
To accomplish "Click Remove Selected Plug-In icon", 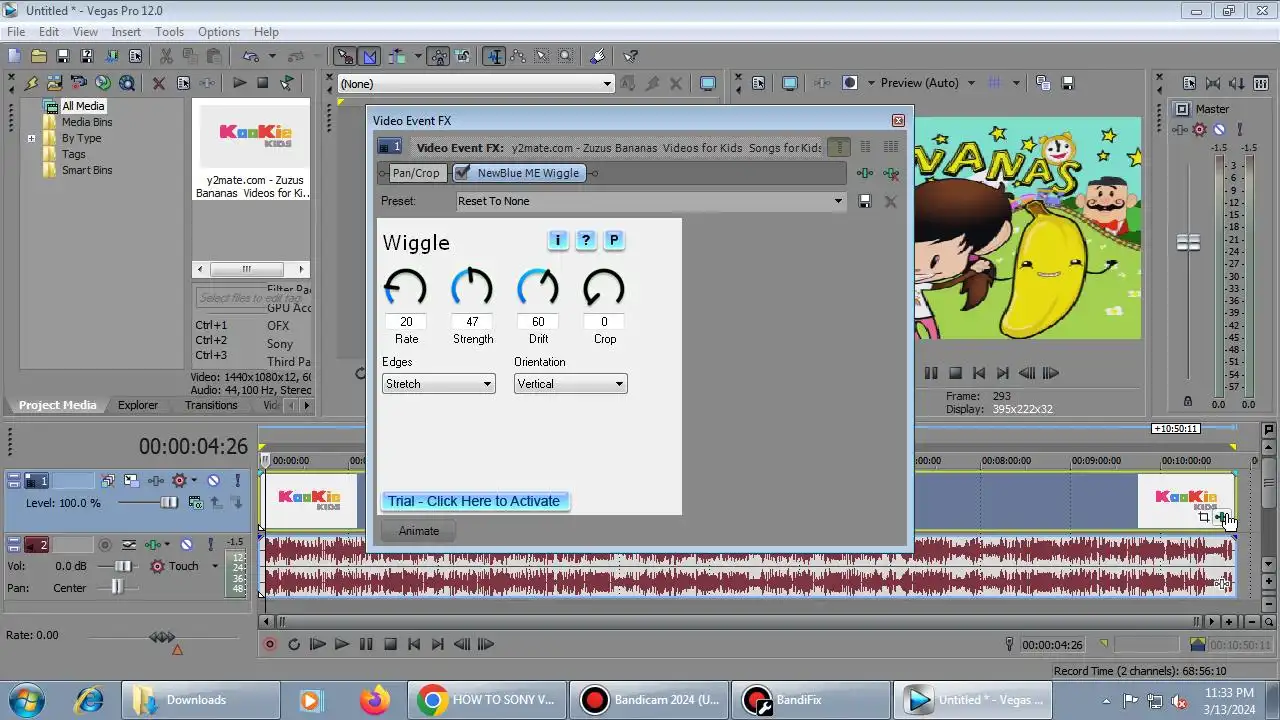I will click(890, 173).
